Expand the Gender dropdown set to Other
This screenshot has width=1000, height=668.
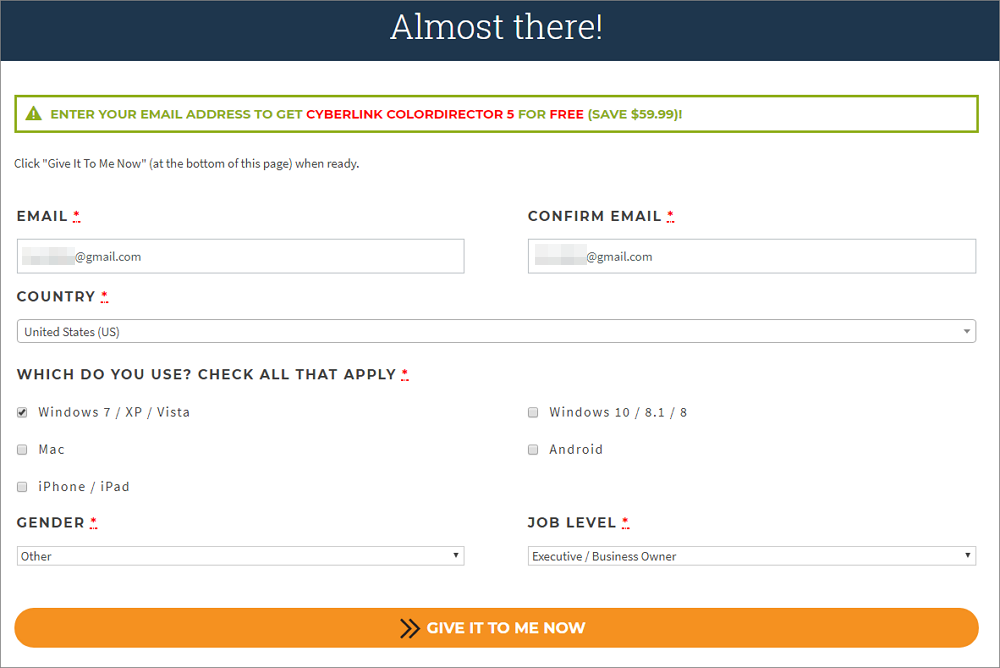[240, 556]
